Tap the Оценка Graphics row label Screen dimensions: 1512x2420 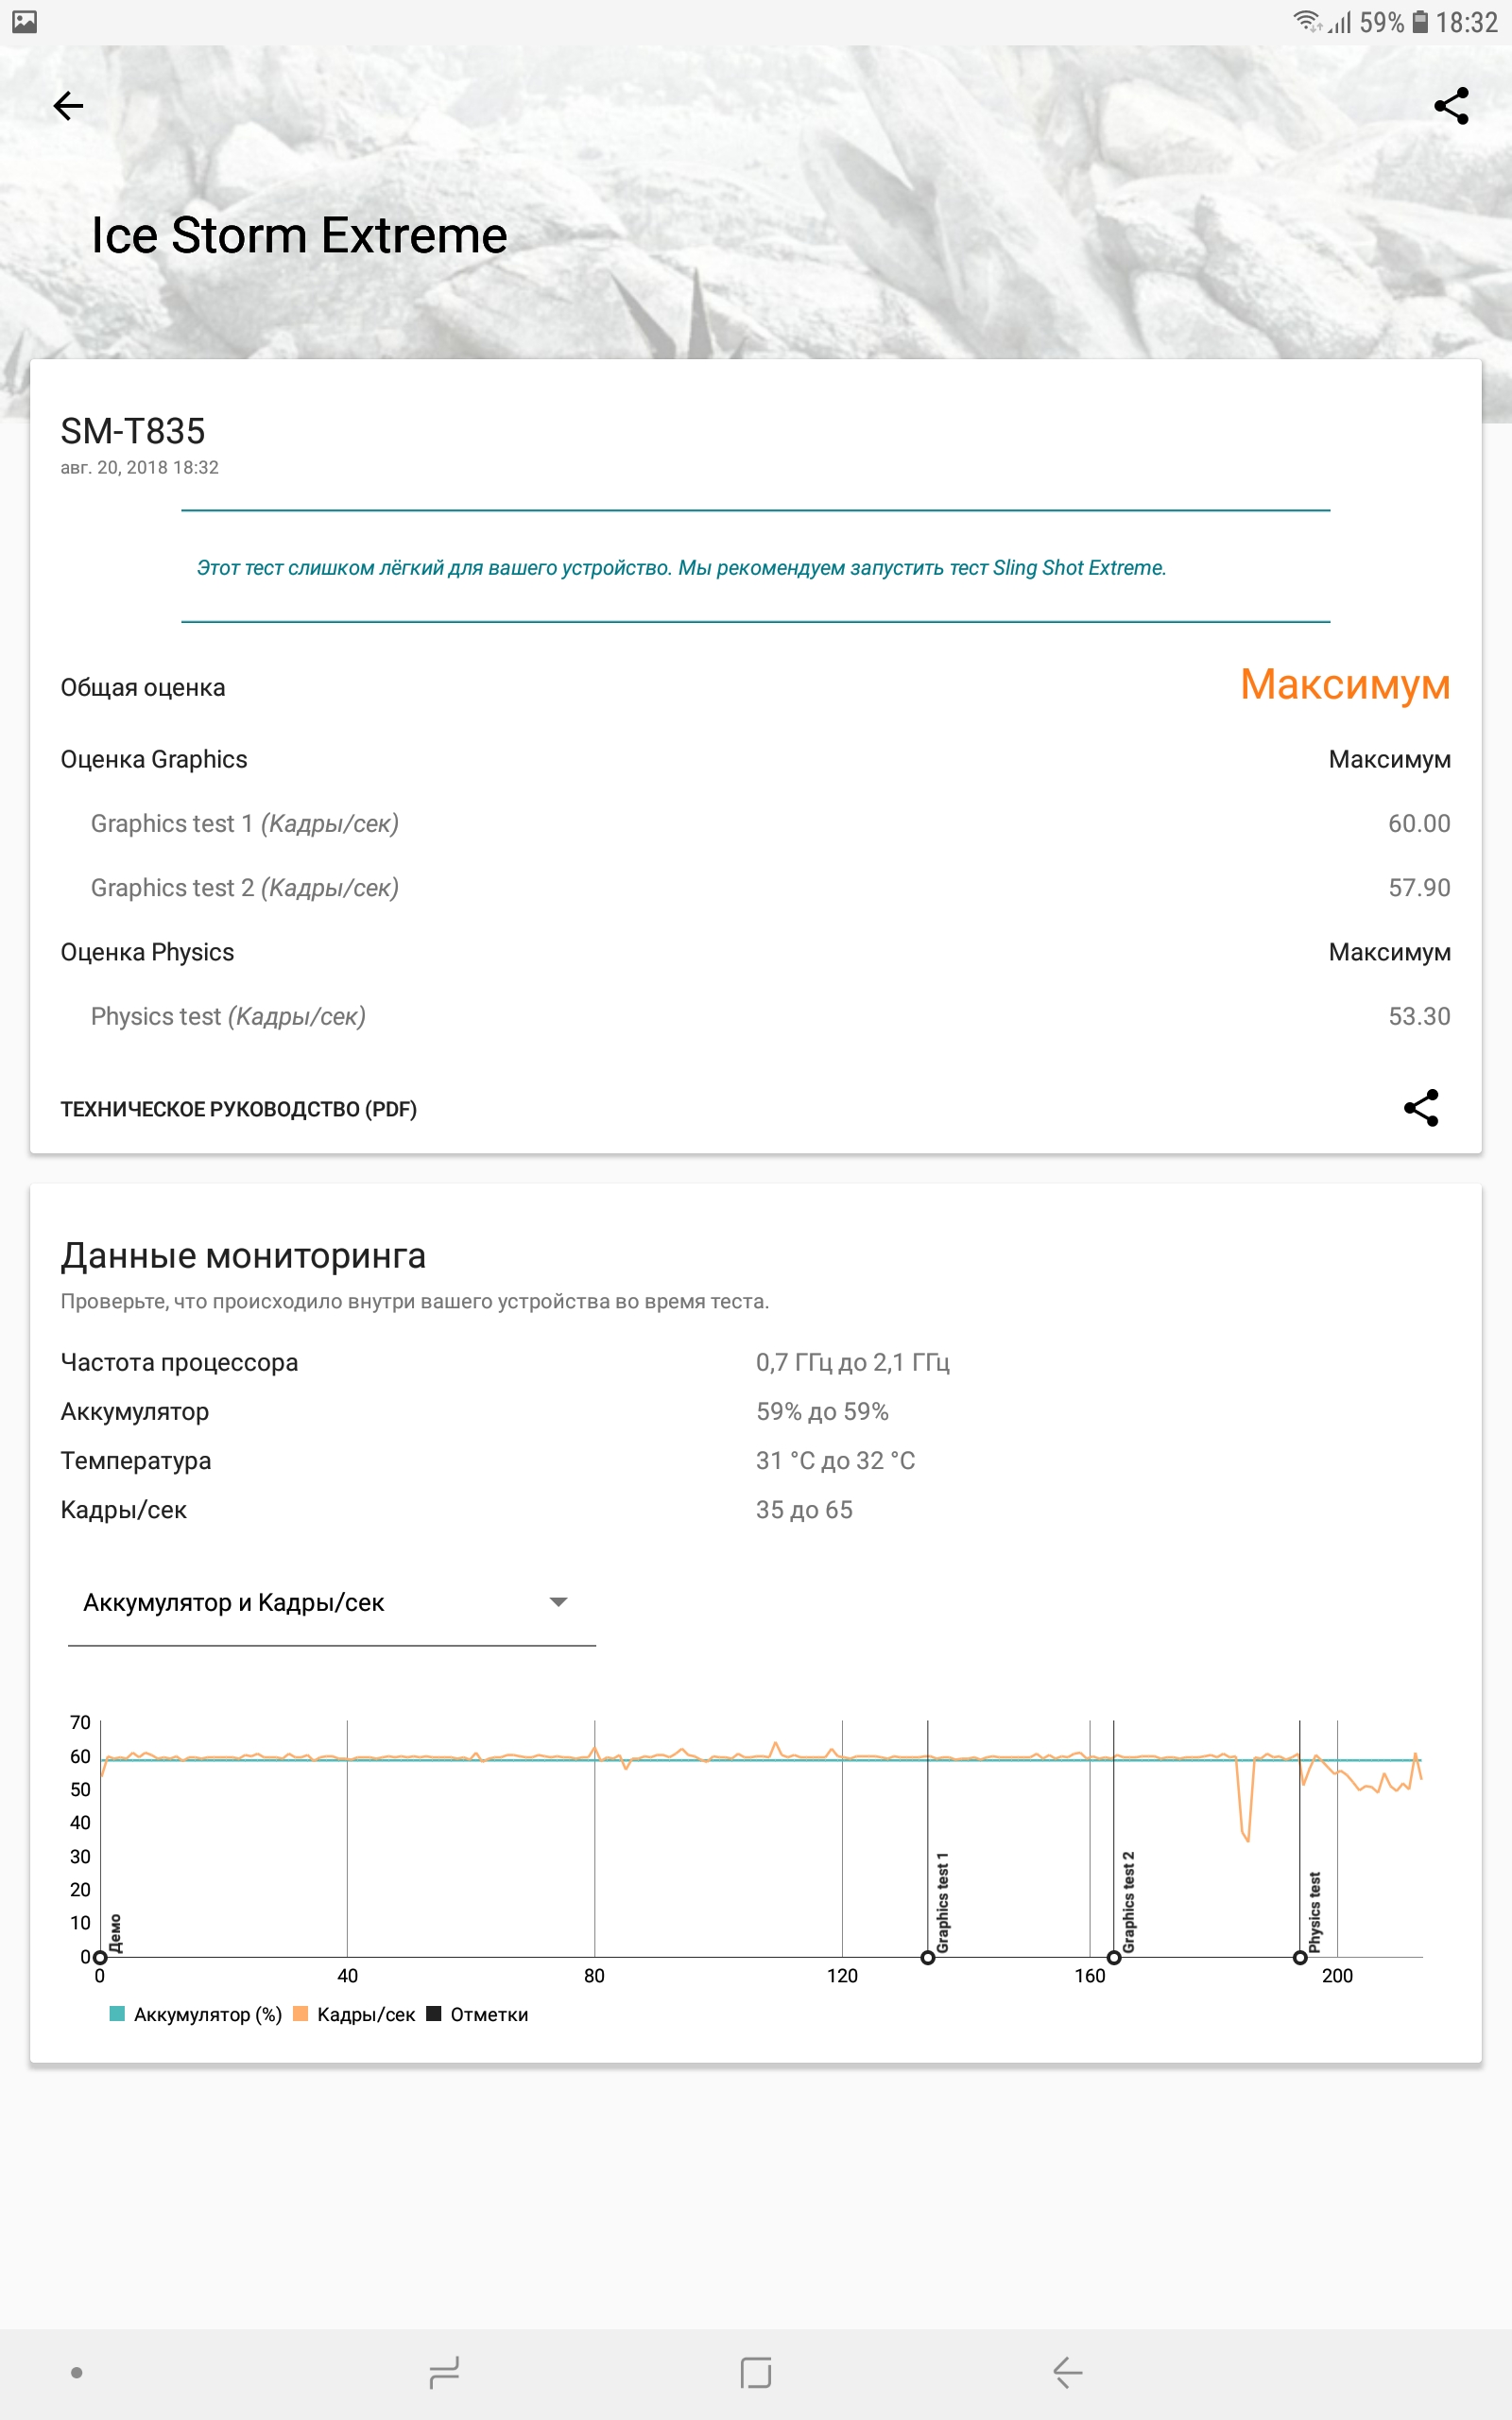(x=154, y=759)
